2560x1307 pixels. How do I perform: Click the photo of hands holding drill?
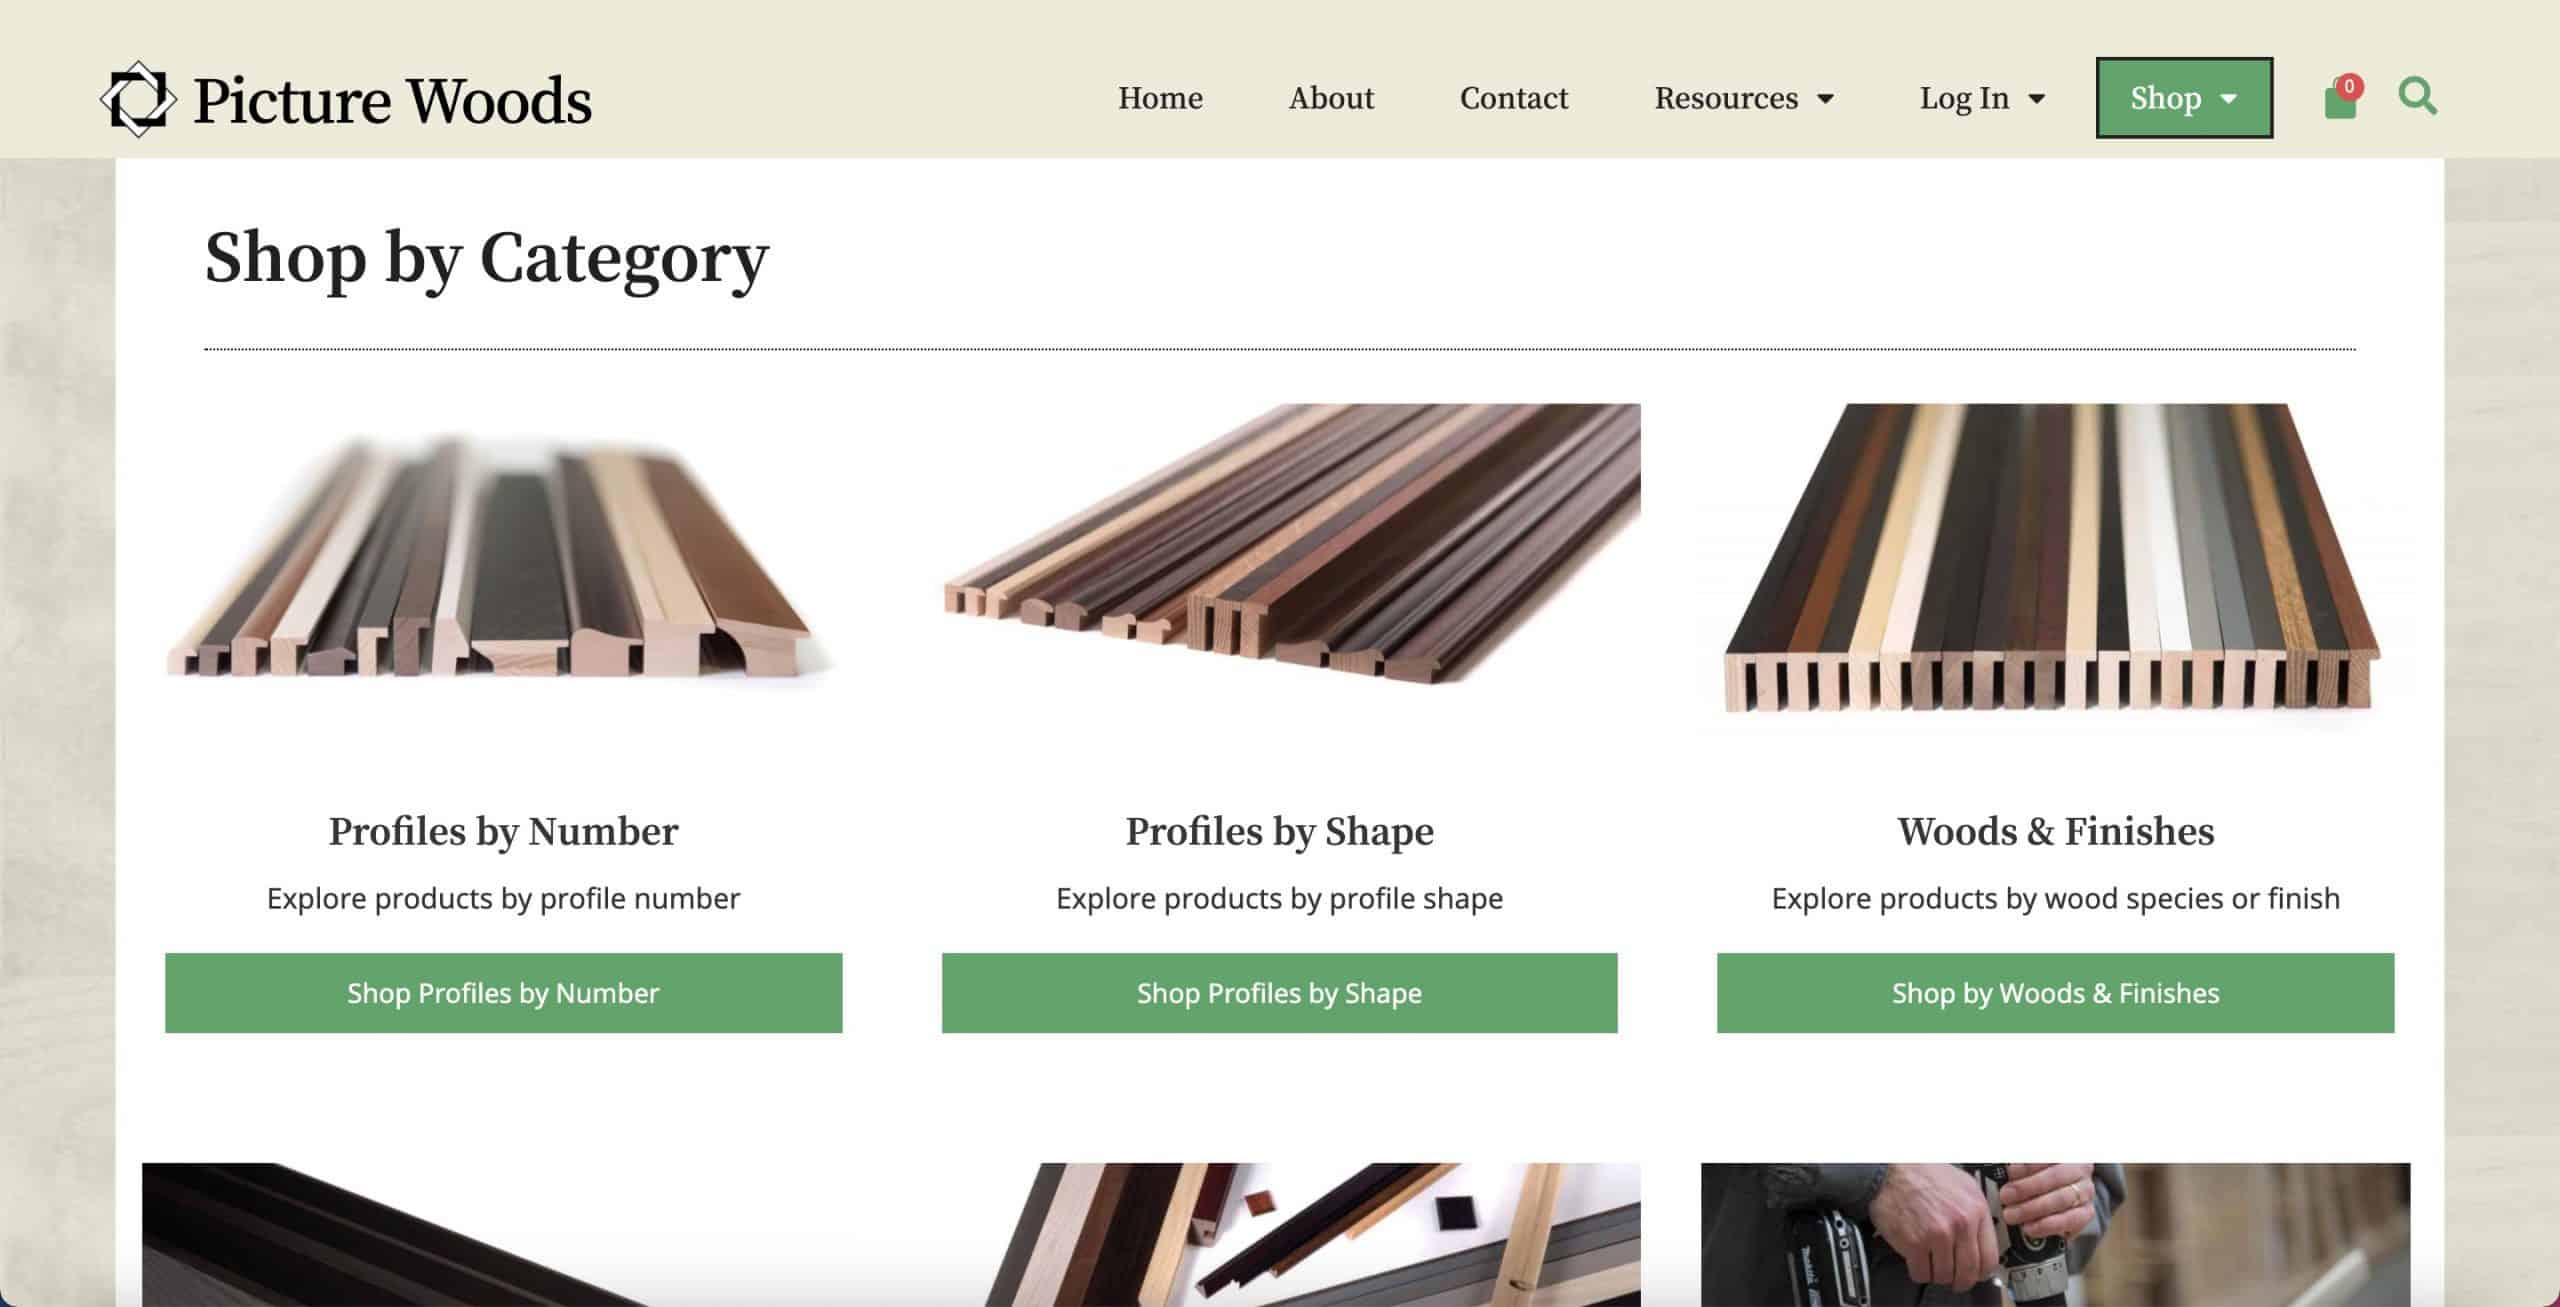(x=2055, y=1234)
